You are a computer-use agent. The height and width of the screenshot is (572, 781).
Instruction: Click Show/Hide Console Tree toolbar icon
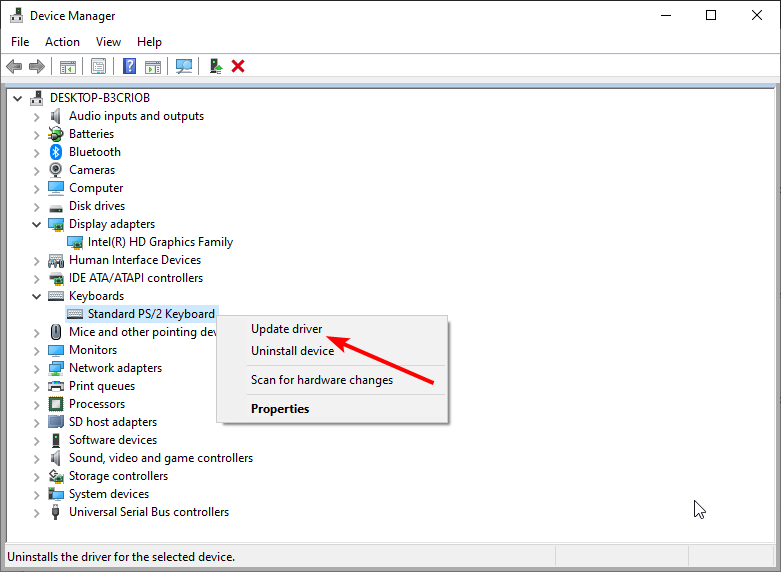pos(68,66)
